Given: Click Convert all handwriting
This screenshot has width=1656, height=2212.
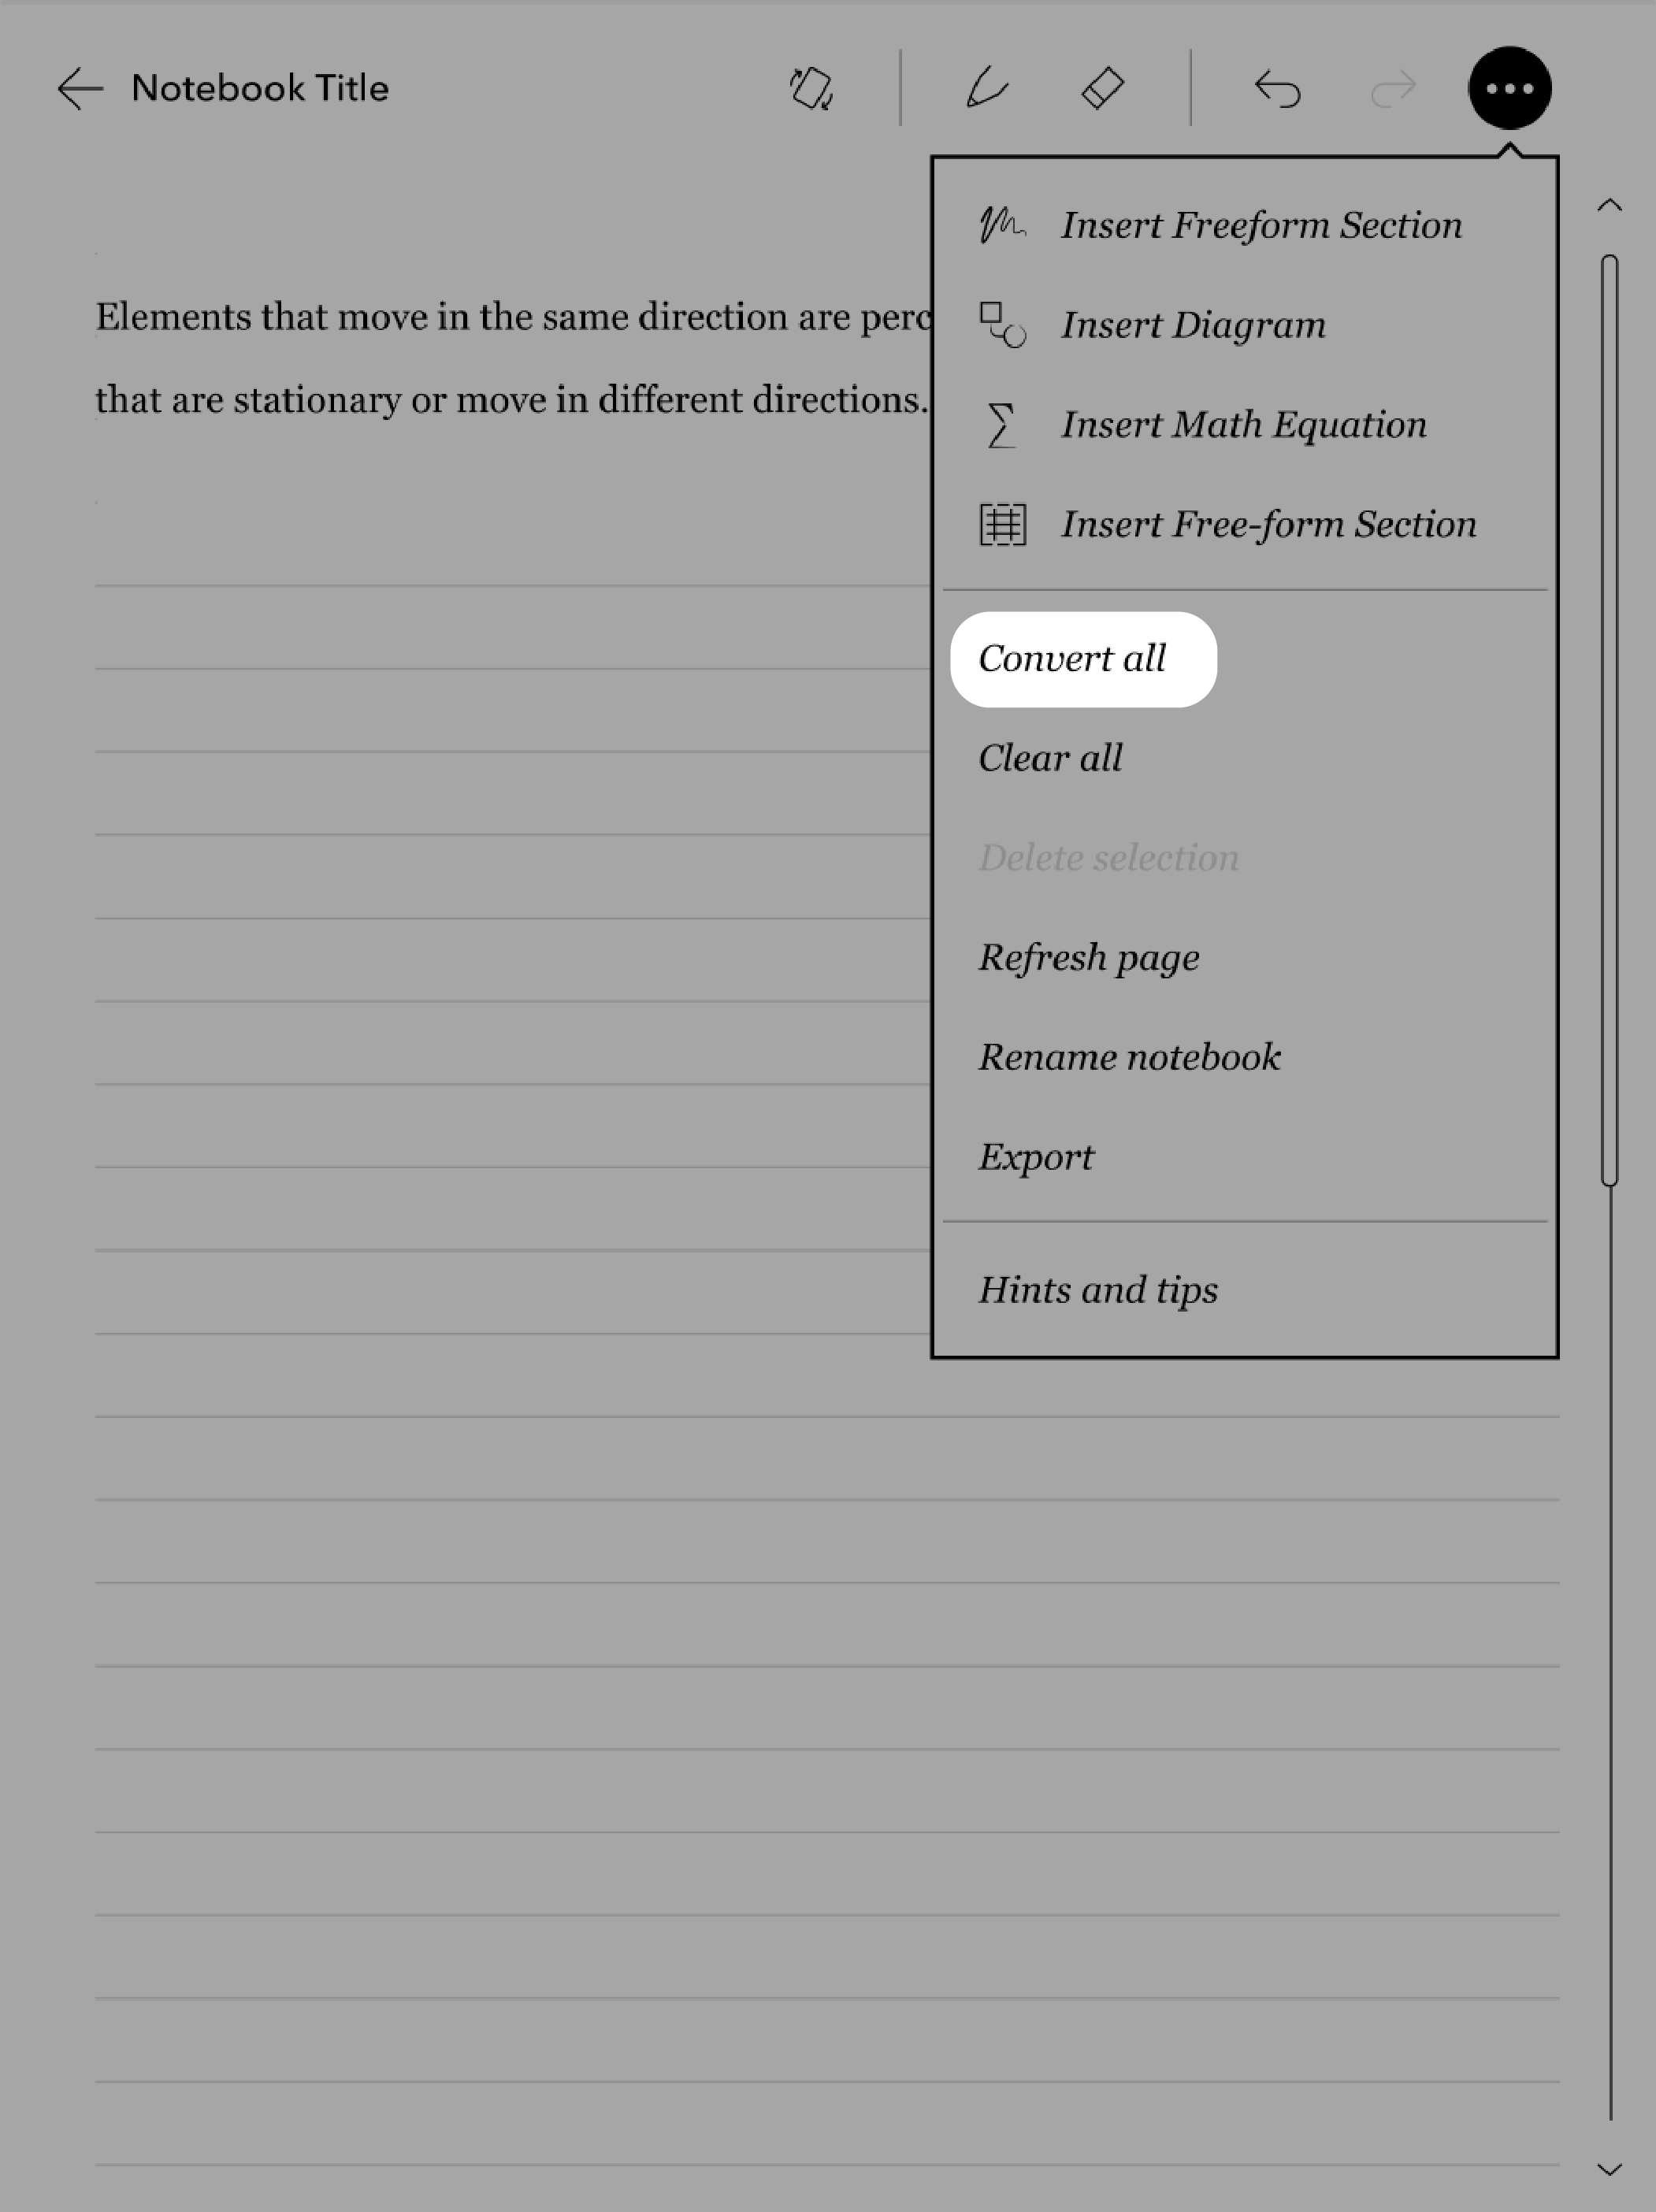Looking at the screenshot, I should click(x=1071, y=657).
